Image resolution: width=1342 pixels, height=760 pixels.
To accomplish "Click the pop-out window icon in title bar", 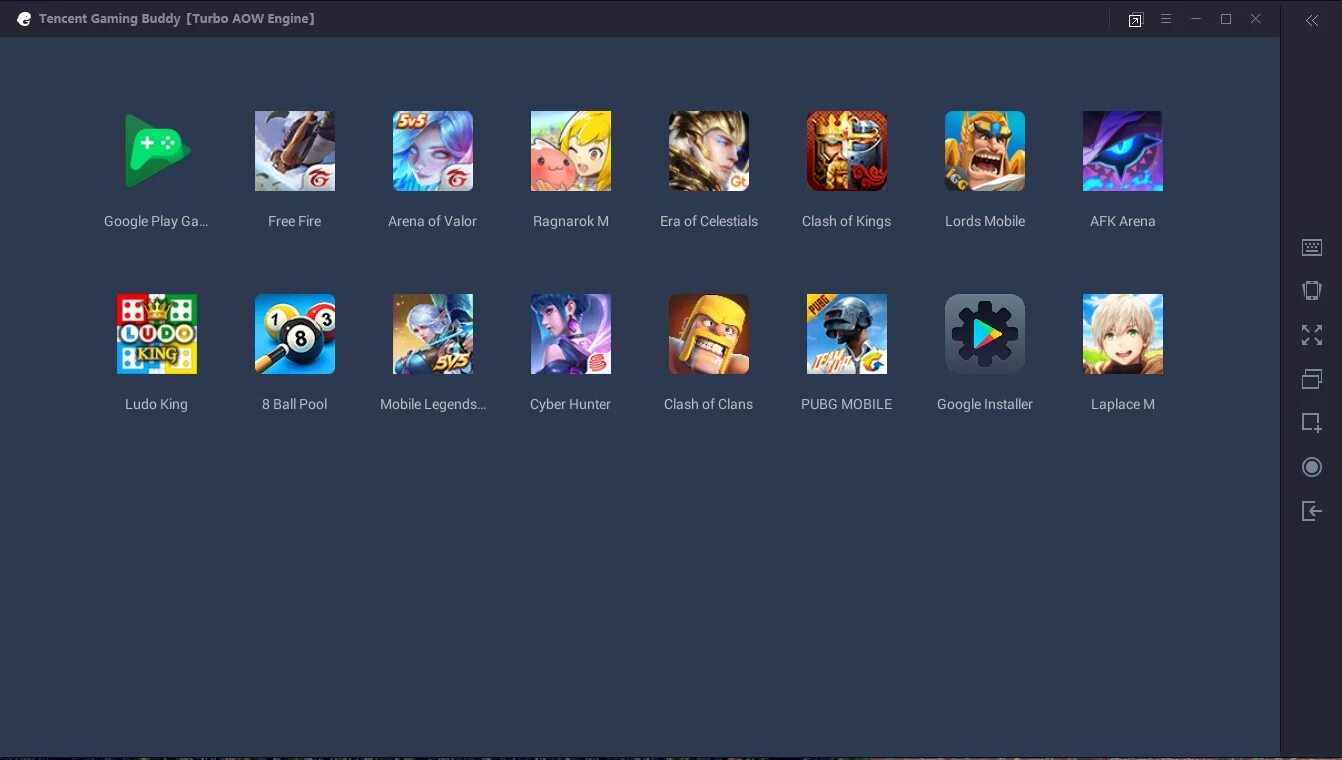I will 1135,20.
